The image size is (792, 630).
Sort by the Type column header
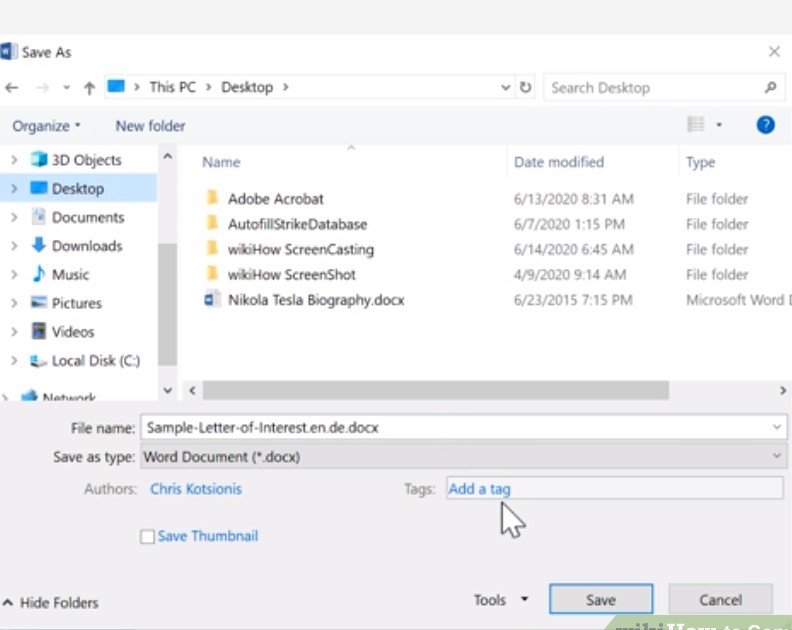pos(701,162)
